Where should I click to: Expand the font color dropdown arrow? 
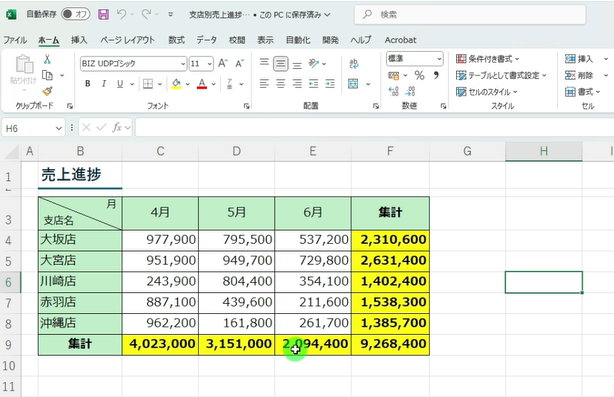[x=213, y=84]
